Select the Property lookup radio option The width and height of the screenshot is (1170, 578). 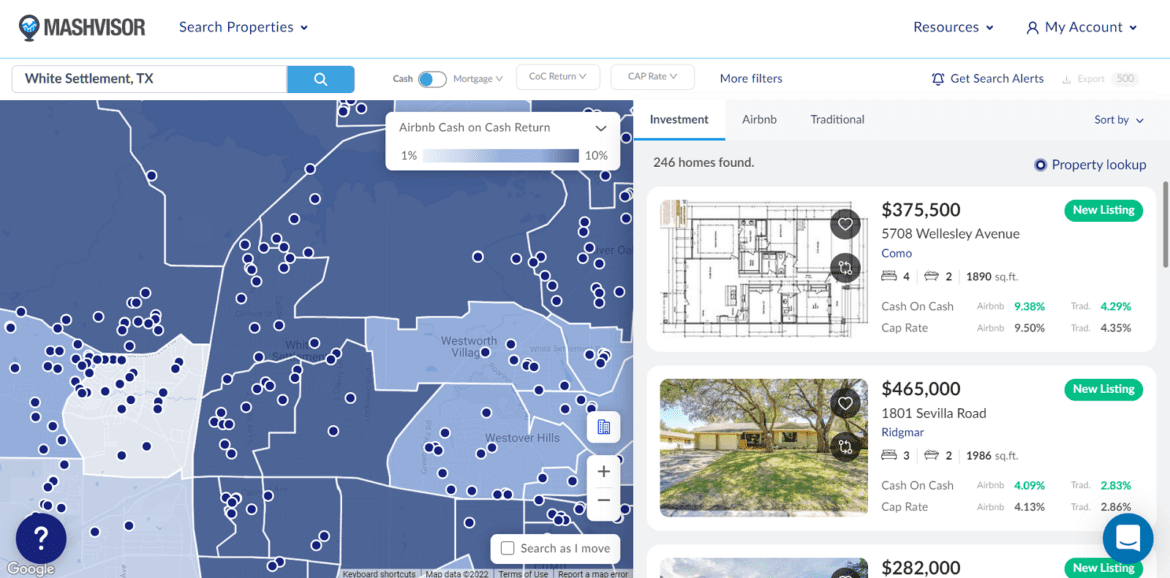pyautogui.click(x=1040, y=165)
